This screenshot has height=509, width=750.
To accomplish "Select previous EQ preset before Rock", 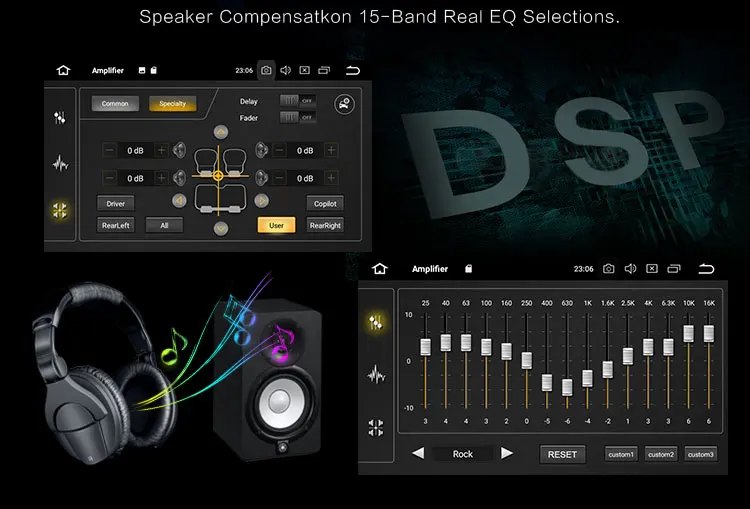I will (x=418, y=453).
